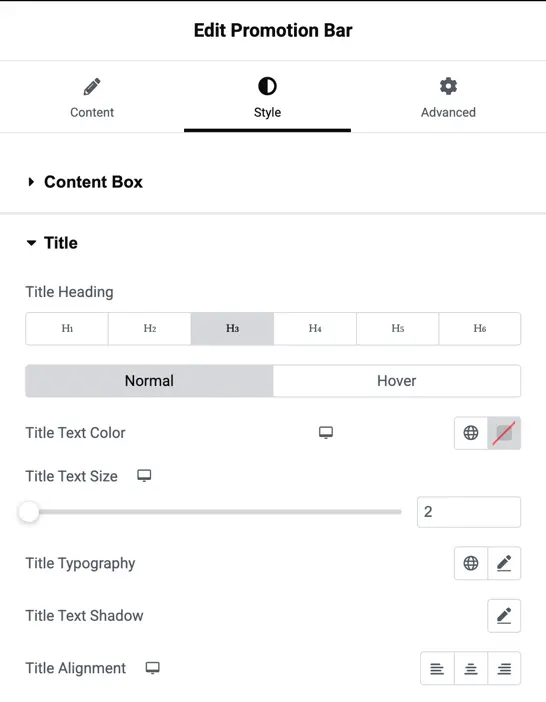Viewport: 546px width, 702px height.
Task: Click responsive device icon next to Title Alignment
Action: coord(153,668)
